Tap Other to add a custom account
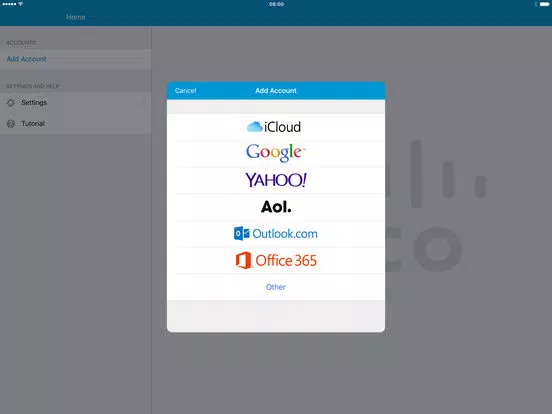Screen dimensions: 552x414 (276, 287)
